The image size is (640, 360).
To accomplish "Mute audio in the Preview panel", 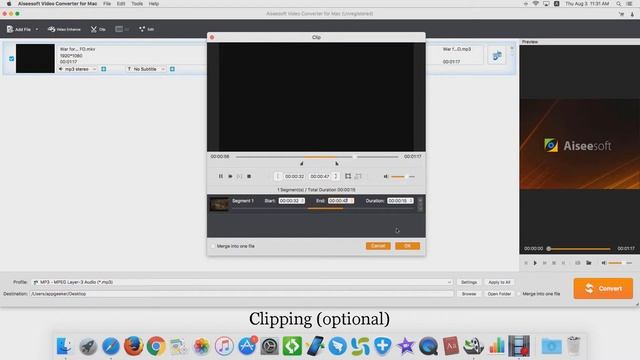I will 604,263.
